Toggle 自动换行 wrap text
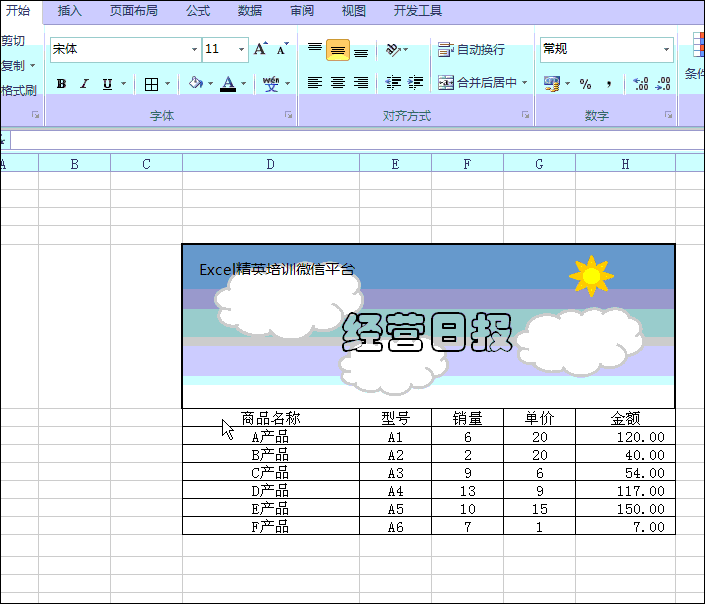 pos(471,49)
